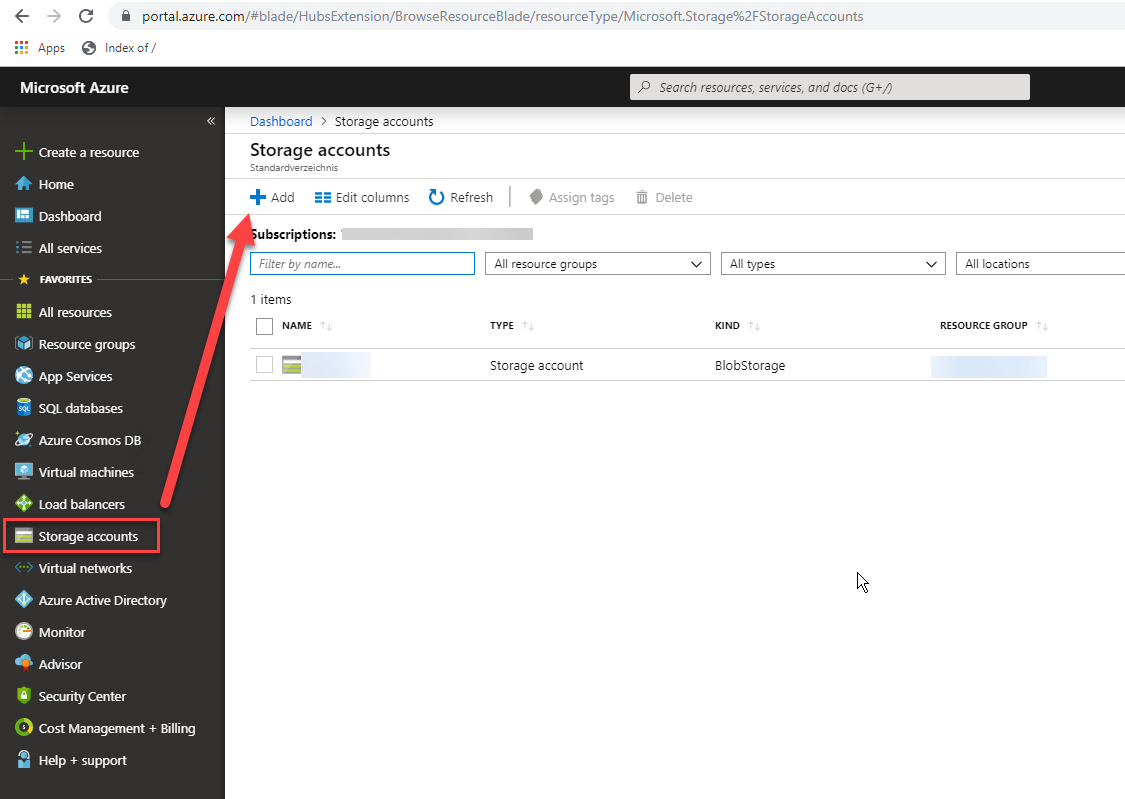Viewport: 1125px width, 799px height.
Task: Click Add to create storage account
Action: (272, 197)
